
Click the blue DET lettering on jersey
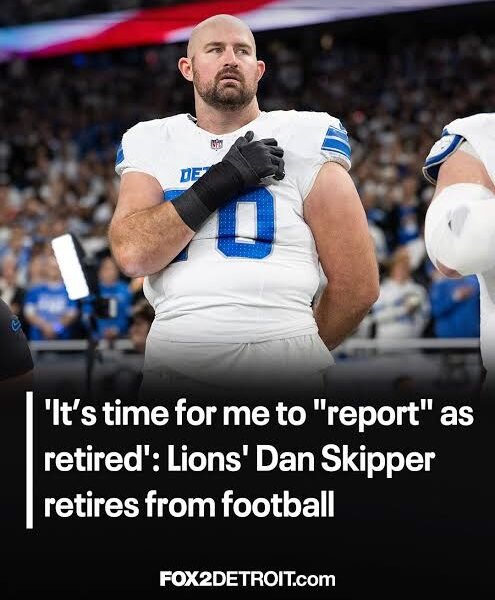click(x=189, y=175)
